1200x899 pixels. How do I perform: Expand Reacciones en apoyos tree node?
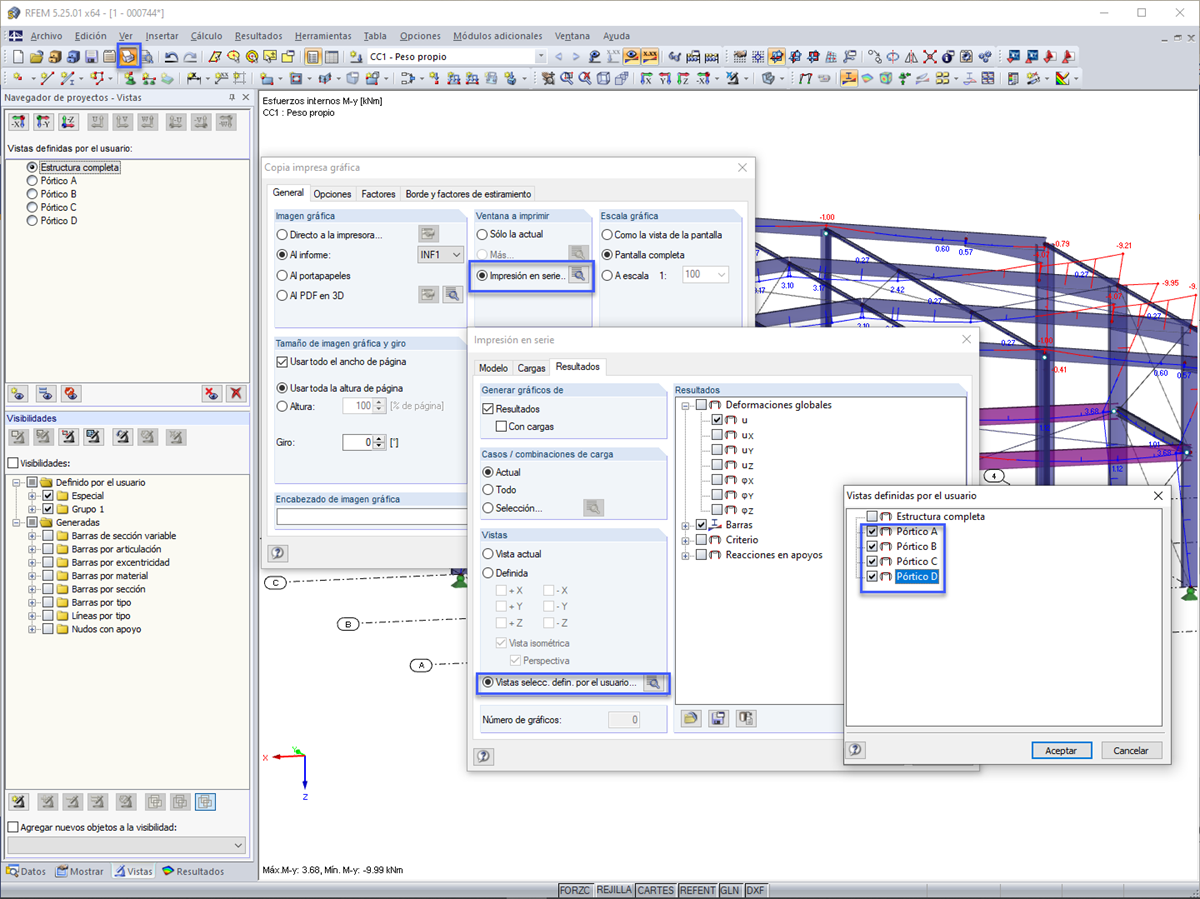click(x=686, y=555)
